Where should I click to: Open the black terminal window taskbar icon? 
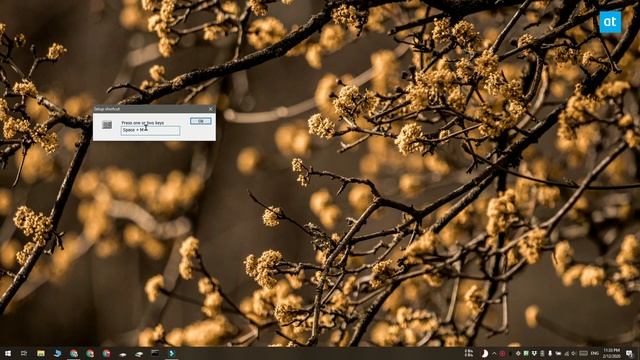point(155,353)
